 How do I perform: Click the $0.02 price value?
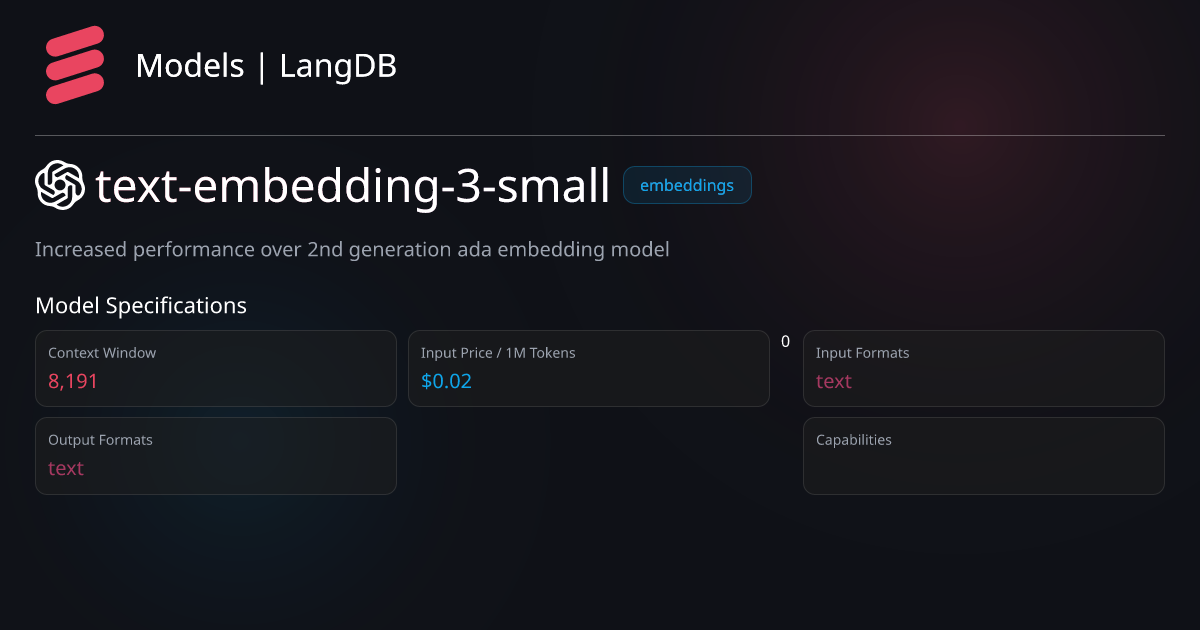(x=446, y=381)
